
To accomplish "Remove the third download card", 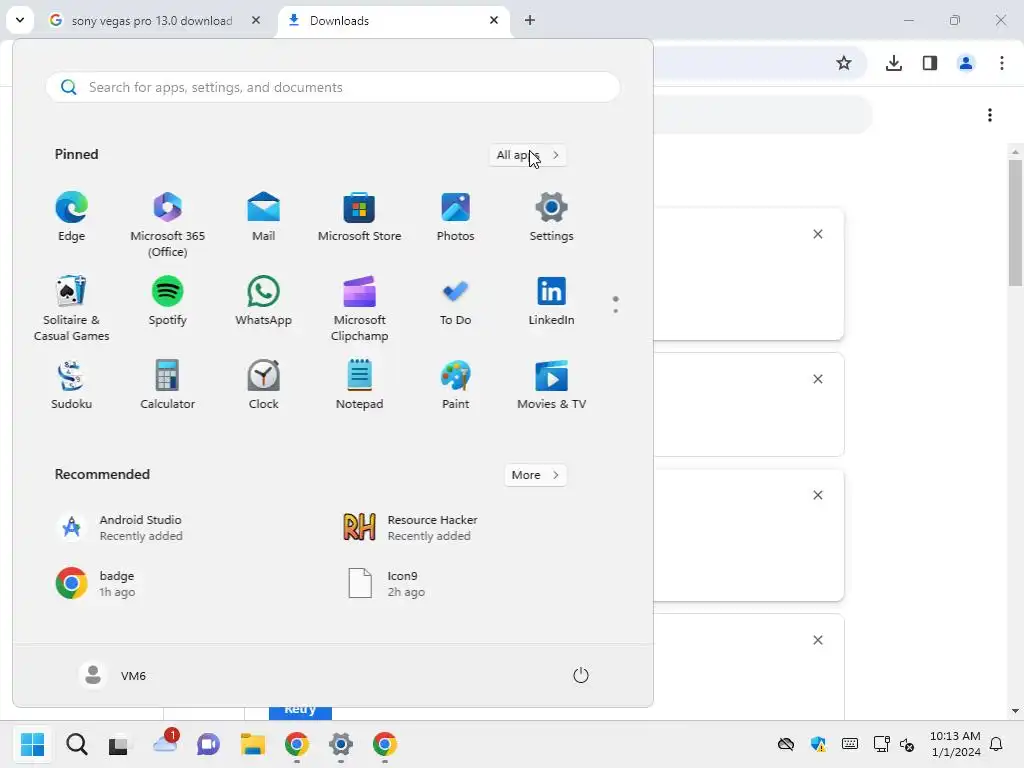I will 818,495.
